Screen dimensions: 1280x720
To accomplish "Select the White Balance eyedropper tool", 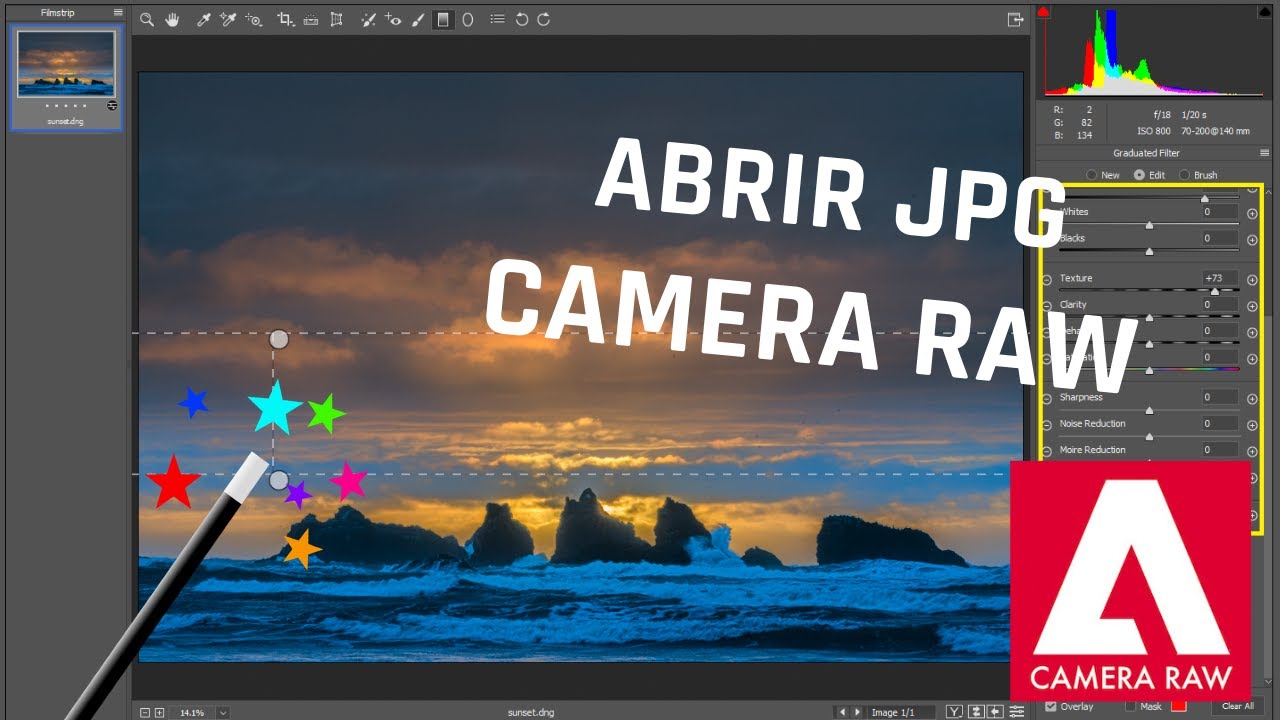I will click(203, 19).
